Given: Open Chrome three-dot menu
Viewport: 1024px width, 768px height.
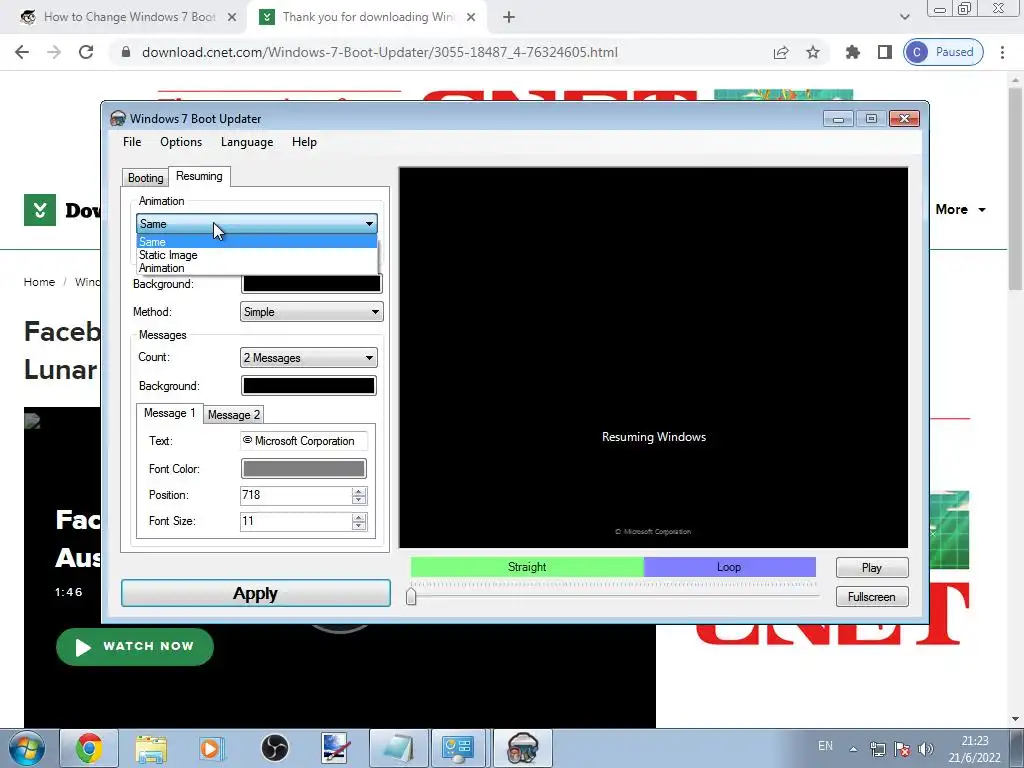Looking at the screenshot, I should (x=1002, y=52).
